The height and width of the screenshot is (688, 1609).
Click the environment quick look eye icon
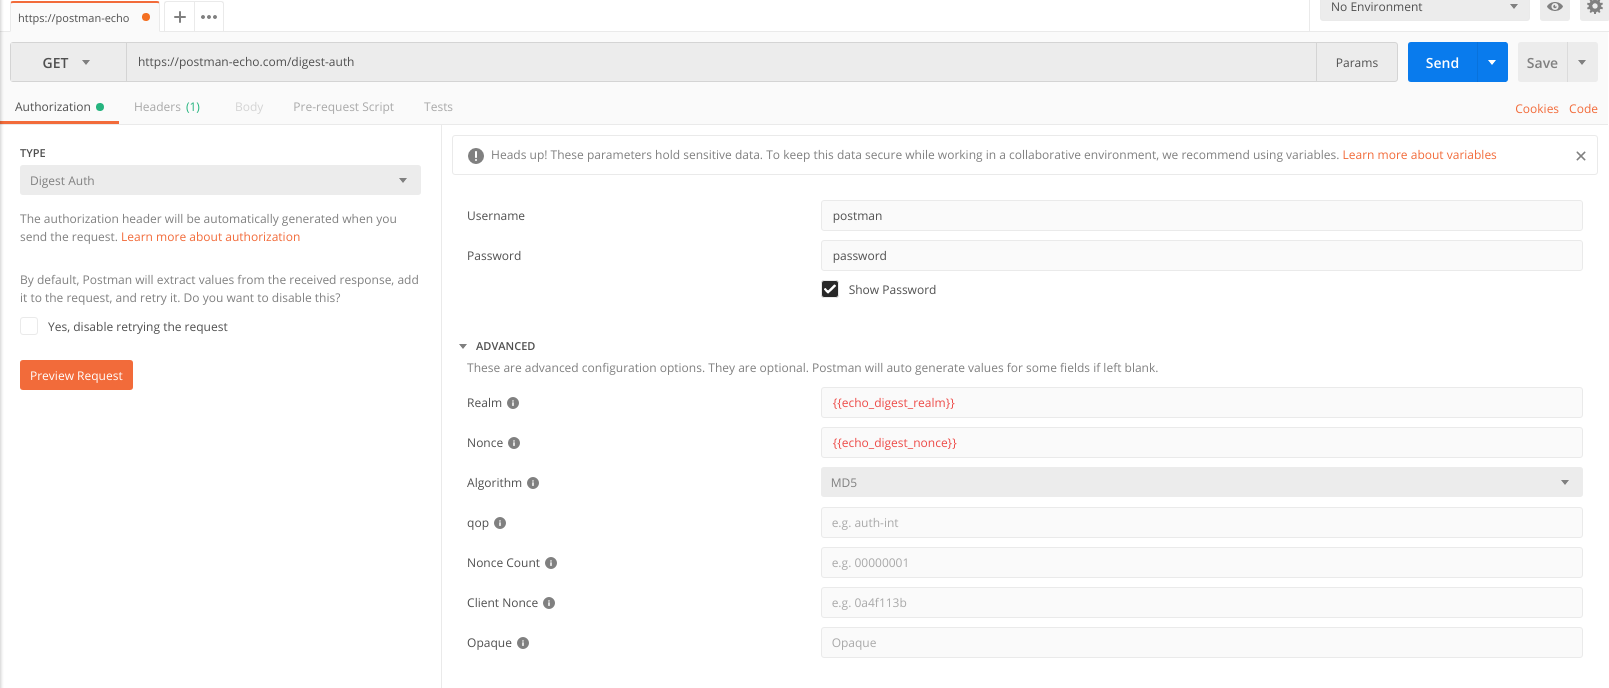pyautogui.click(x=1555, y=7)
